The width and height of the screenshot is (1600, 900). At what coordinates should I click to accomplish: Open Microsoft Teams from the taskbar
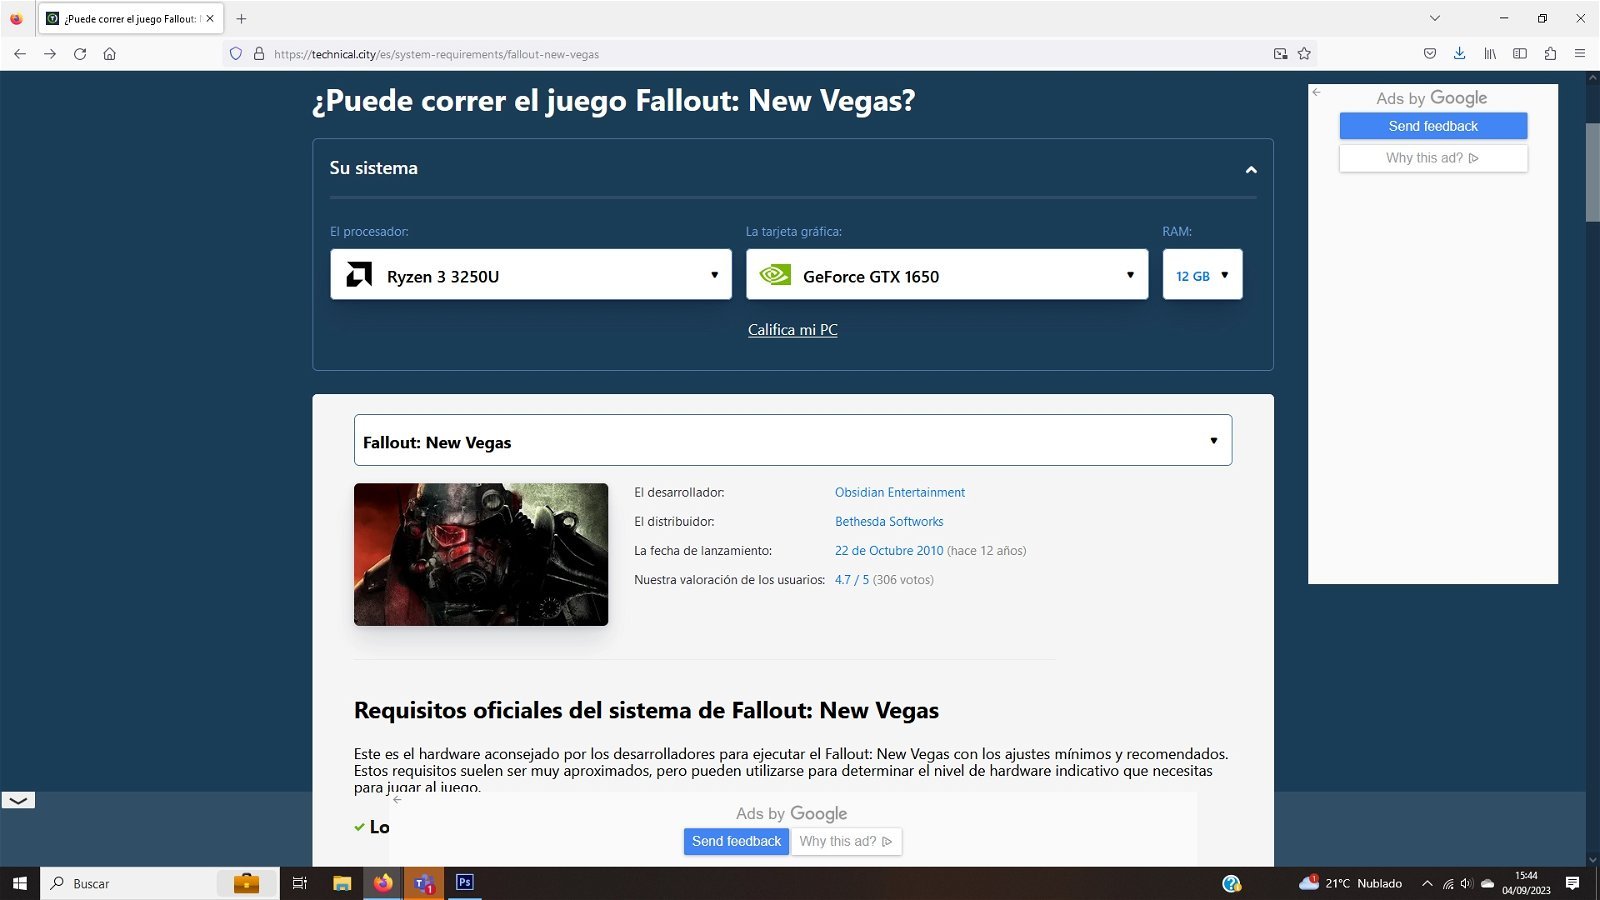point(424,883)
